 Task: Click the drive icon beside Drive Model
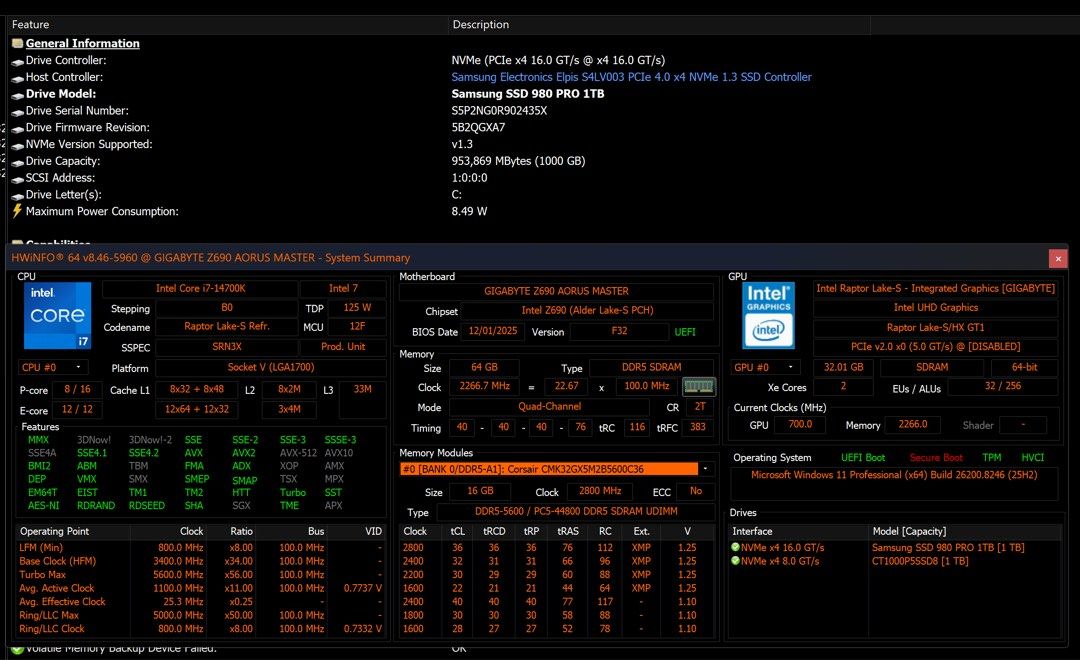coord(18,95)
